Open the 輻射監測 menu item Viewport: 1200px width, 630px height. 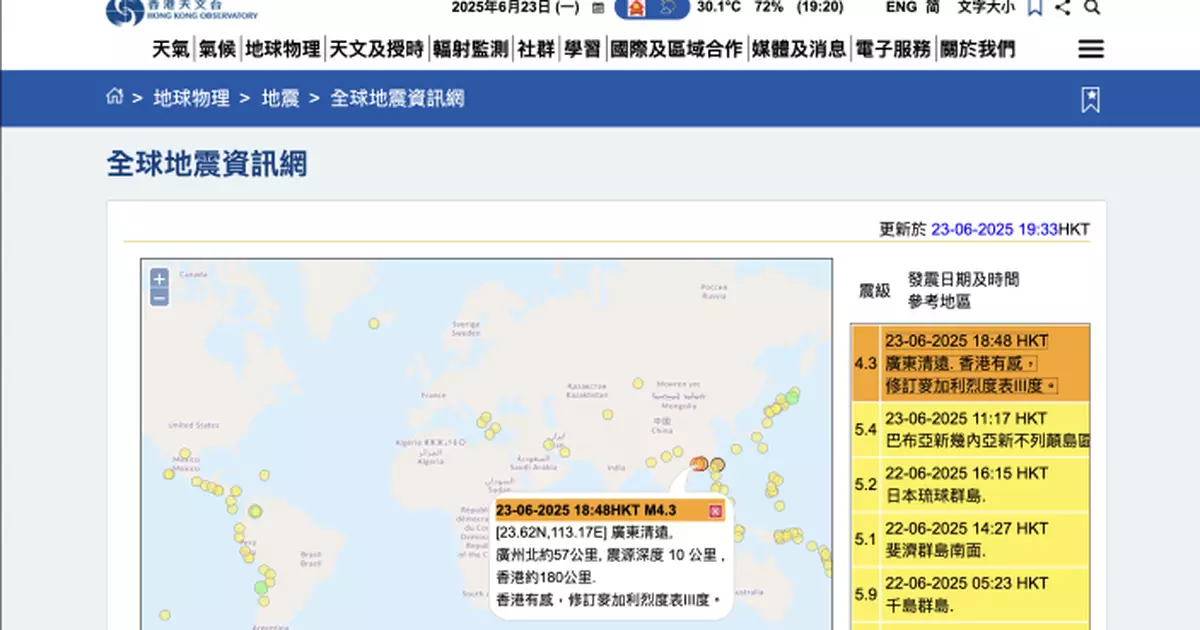click(x=471, y=47)
